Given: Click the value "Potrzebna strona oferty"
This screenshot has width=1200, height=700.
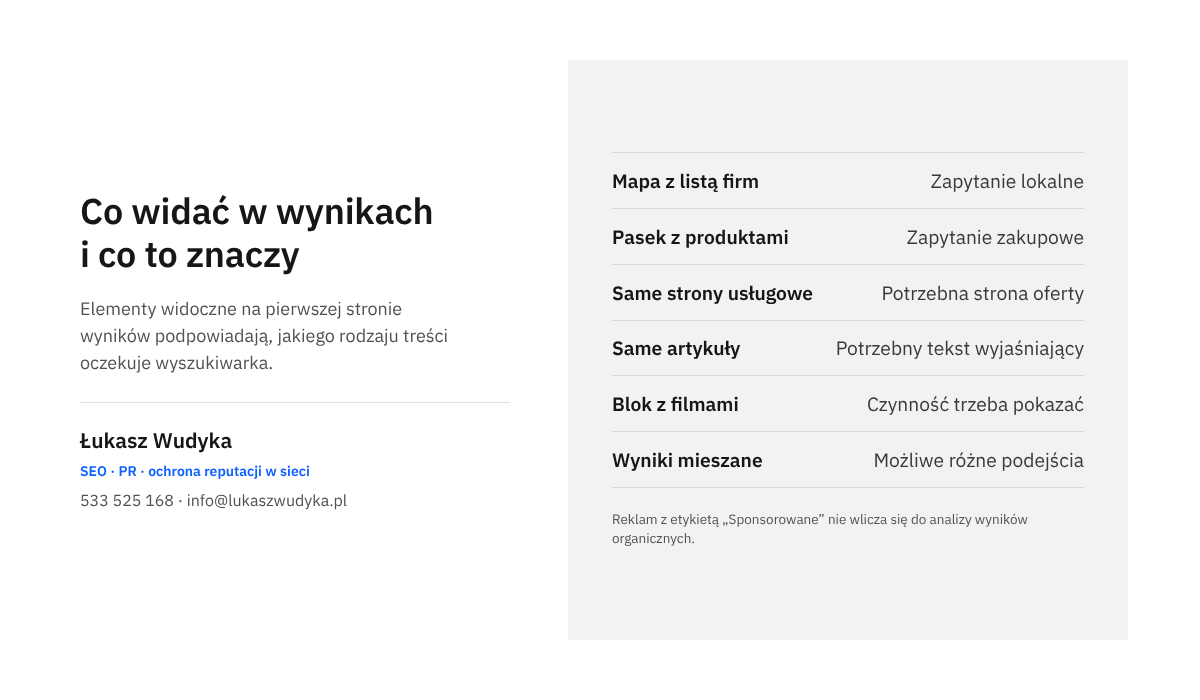Looking at the screenshot, I should point(983,294).
